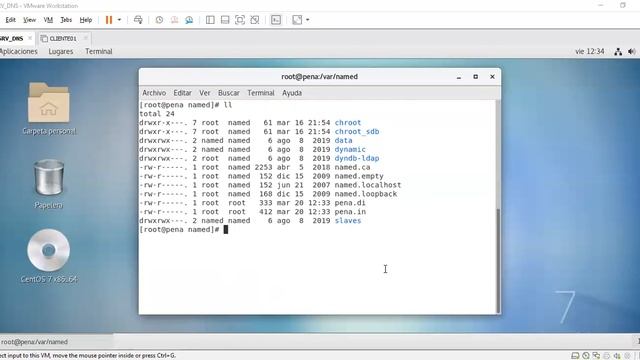Image resolution: width=640 pixels, height=360 pixels.
Task: Click the pena.in file name
Action: 350,212
